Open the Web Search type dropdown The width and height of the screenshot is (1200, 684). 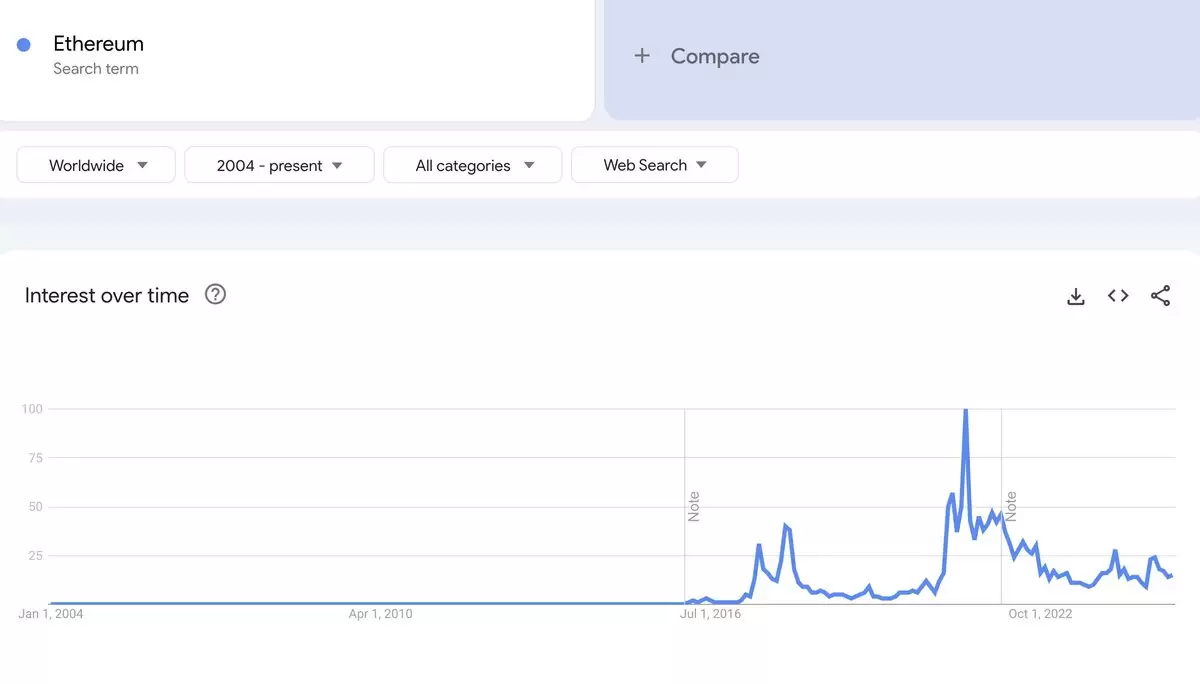tap(655, 165)
